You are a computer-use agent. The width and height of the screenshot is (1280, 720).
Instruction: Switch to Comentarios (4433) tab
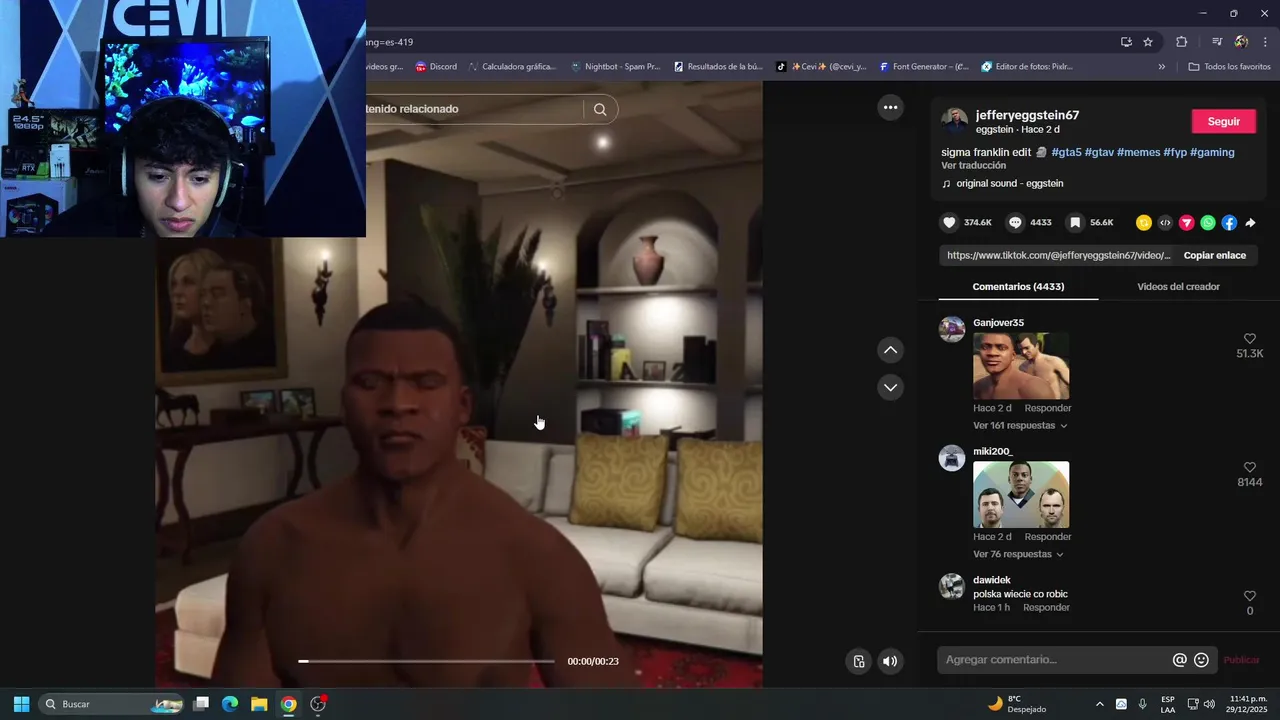click(x=1018, y=287)
